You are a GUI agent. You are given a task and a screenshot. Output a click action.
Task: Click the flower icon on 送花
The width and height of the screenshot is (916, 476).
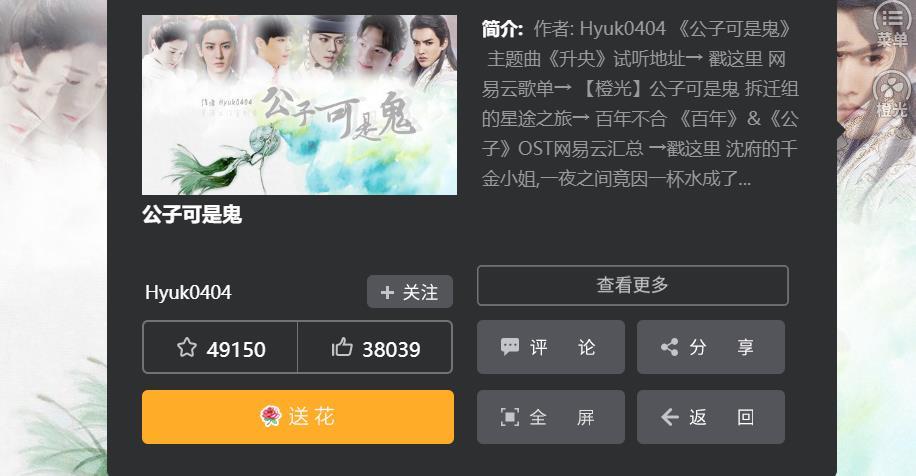(270, 416)
